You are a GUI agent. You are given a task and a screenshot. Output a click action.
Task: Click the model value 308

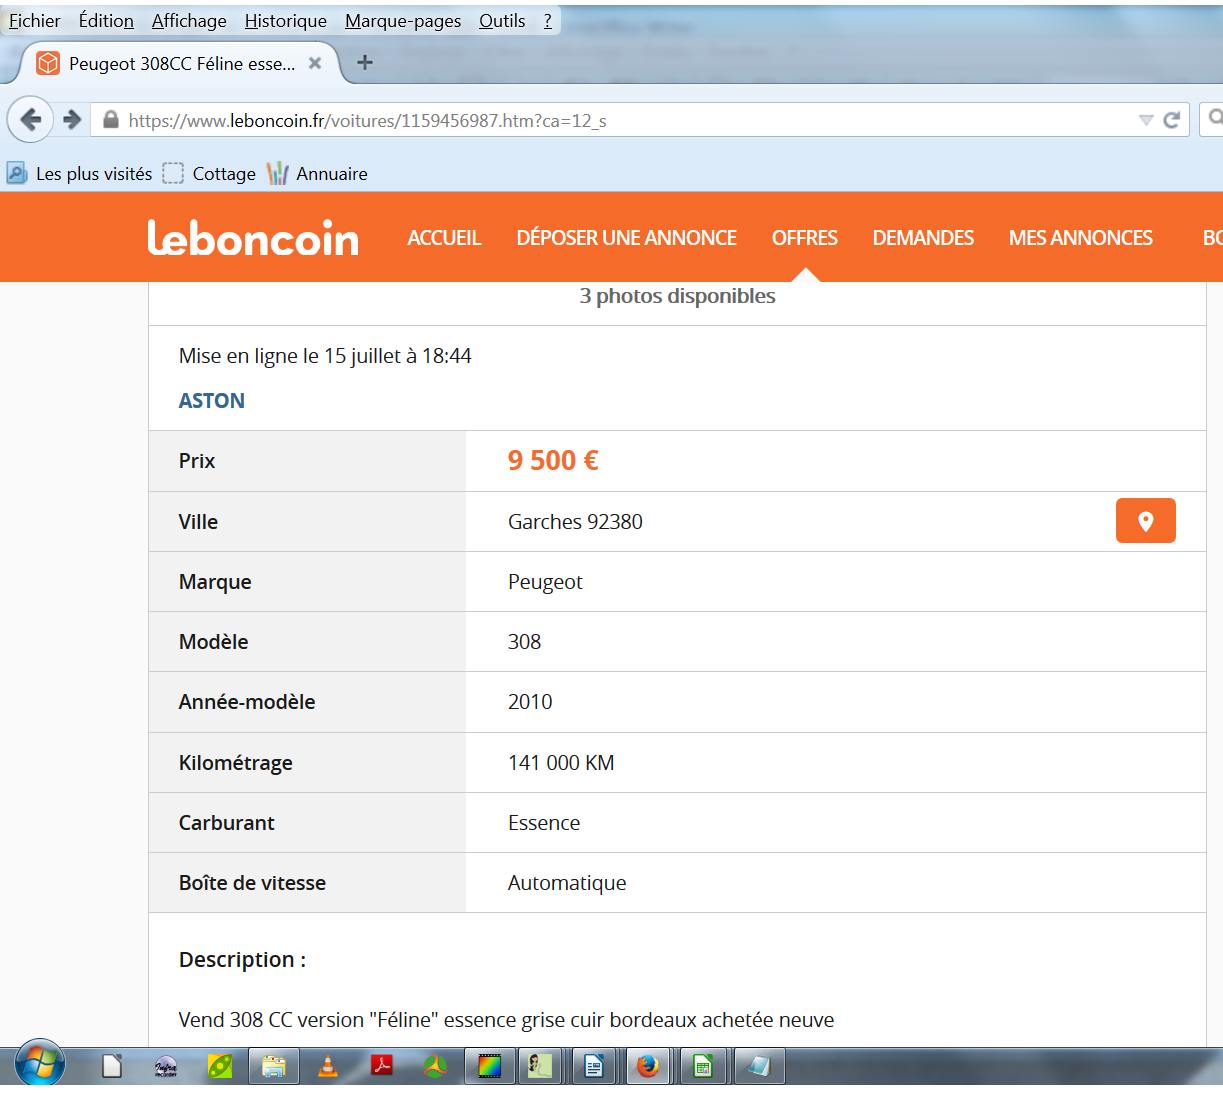[524, 642]
